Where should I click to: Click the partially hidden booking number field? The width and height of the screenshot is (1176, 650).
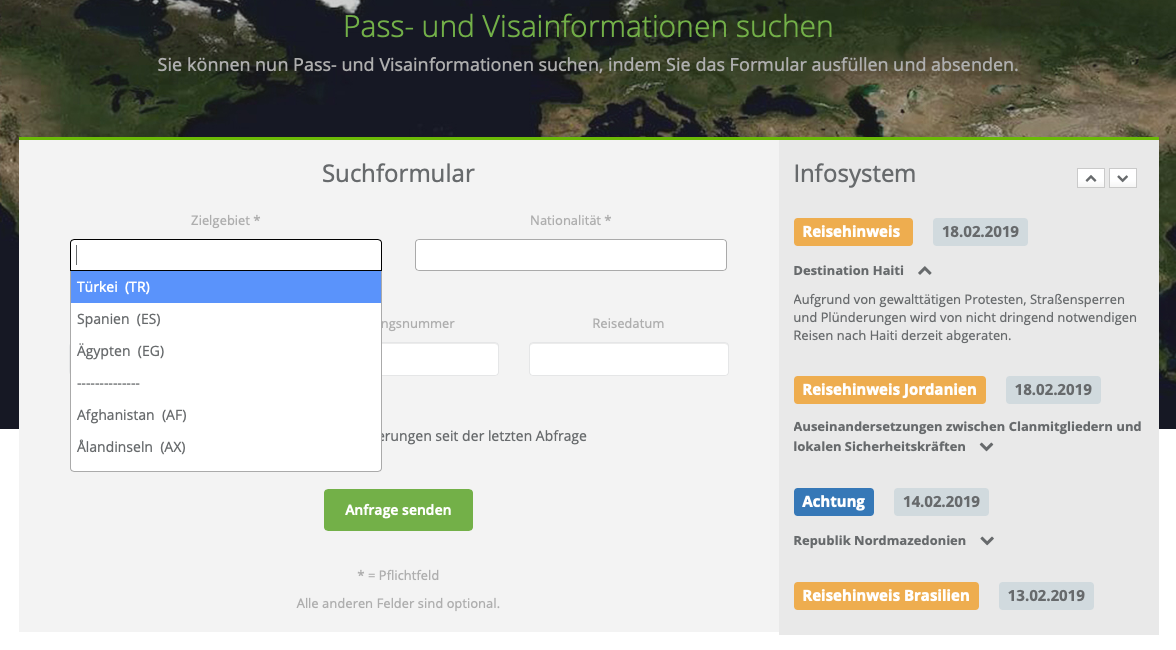coord(440,359)
